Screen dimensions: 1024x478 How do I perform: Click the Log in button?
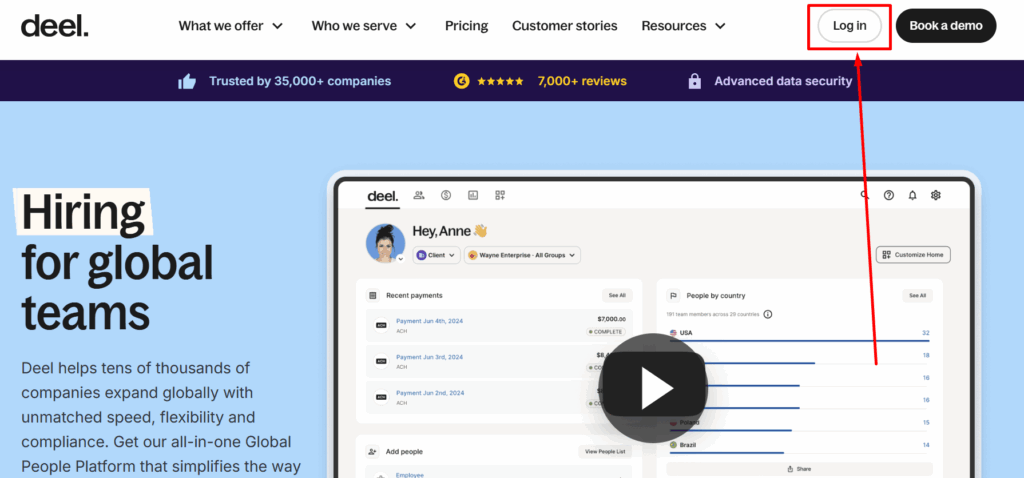[850, 26]
